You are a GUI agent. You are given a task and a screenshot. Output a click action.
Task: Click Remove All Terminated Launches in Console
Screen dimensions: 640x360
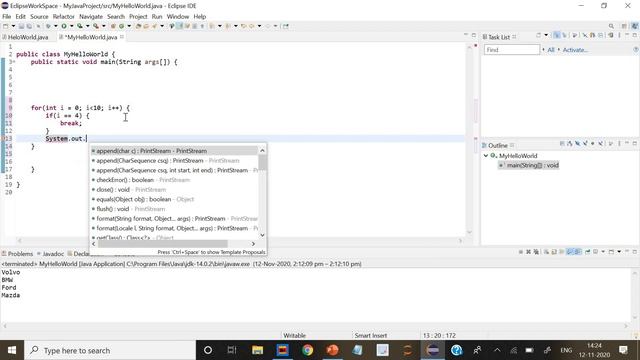536,252
